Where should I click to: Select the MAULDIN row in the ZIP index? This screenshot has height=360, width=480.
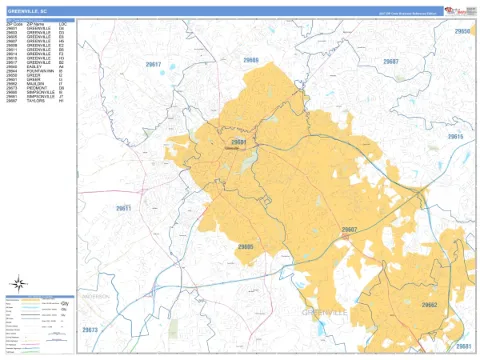coord(35,84)
